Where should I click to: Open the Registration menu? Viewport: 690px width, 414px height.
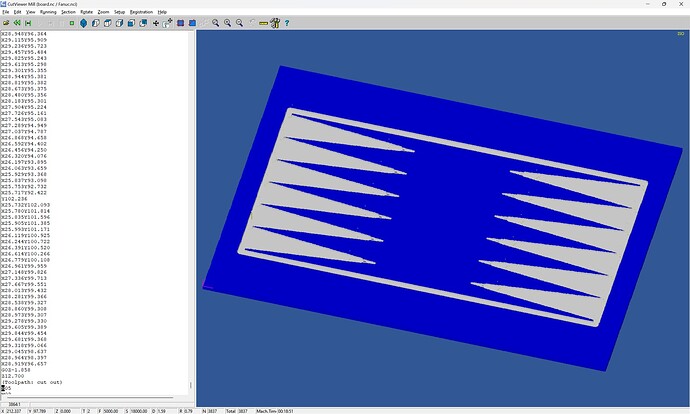pos(141,12)
